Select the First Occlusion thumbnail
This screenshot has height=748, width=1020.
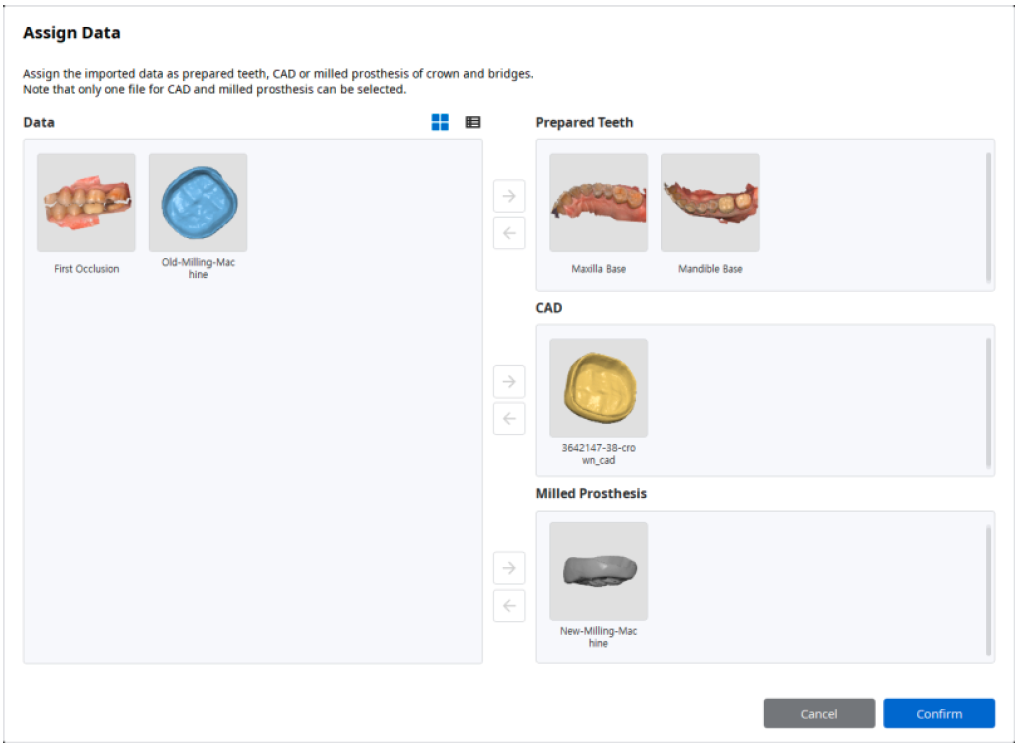(87, 203)
